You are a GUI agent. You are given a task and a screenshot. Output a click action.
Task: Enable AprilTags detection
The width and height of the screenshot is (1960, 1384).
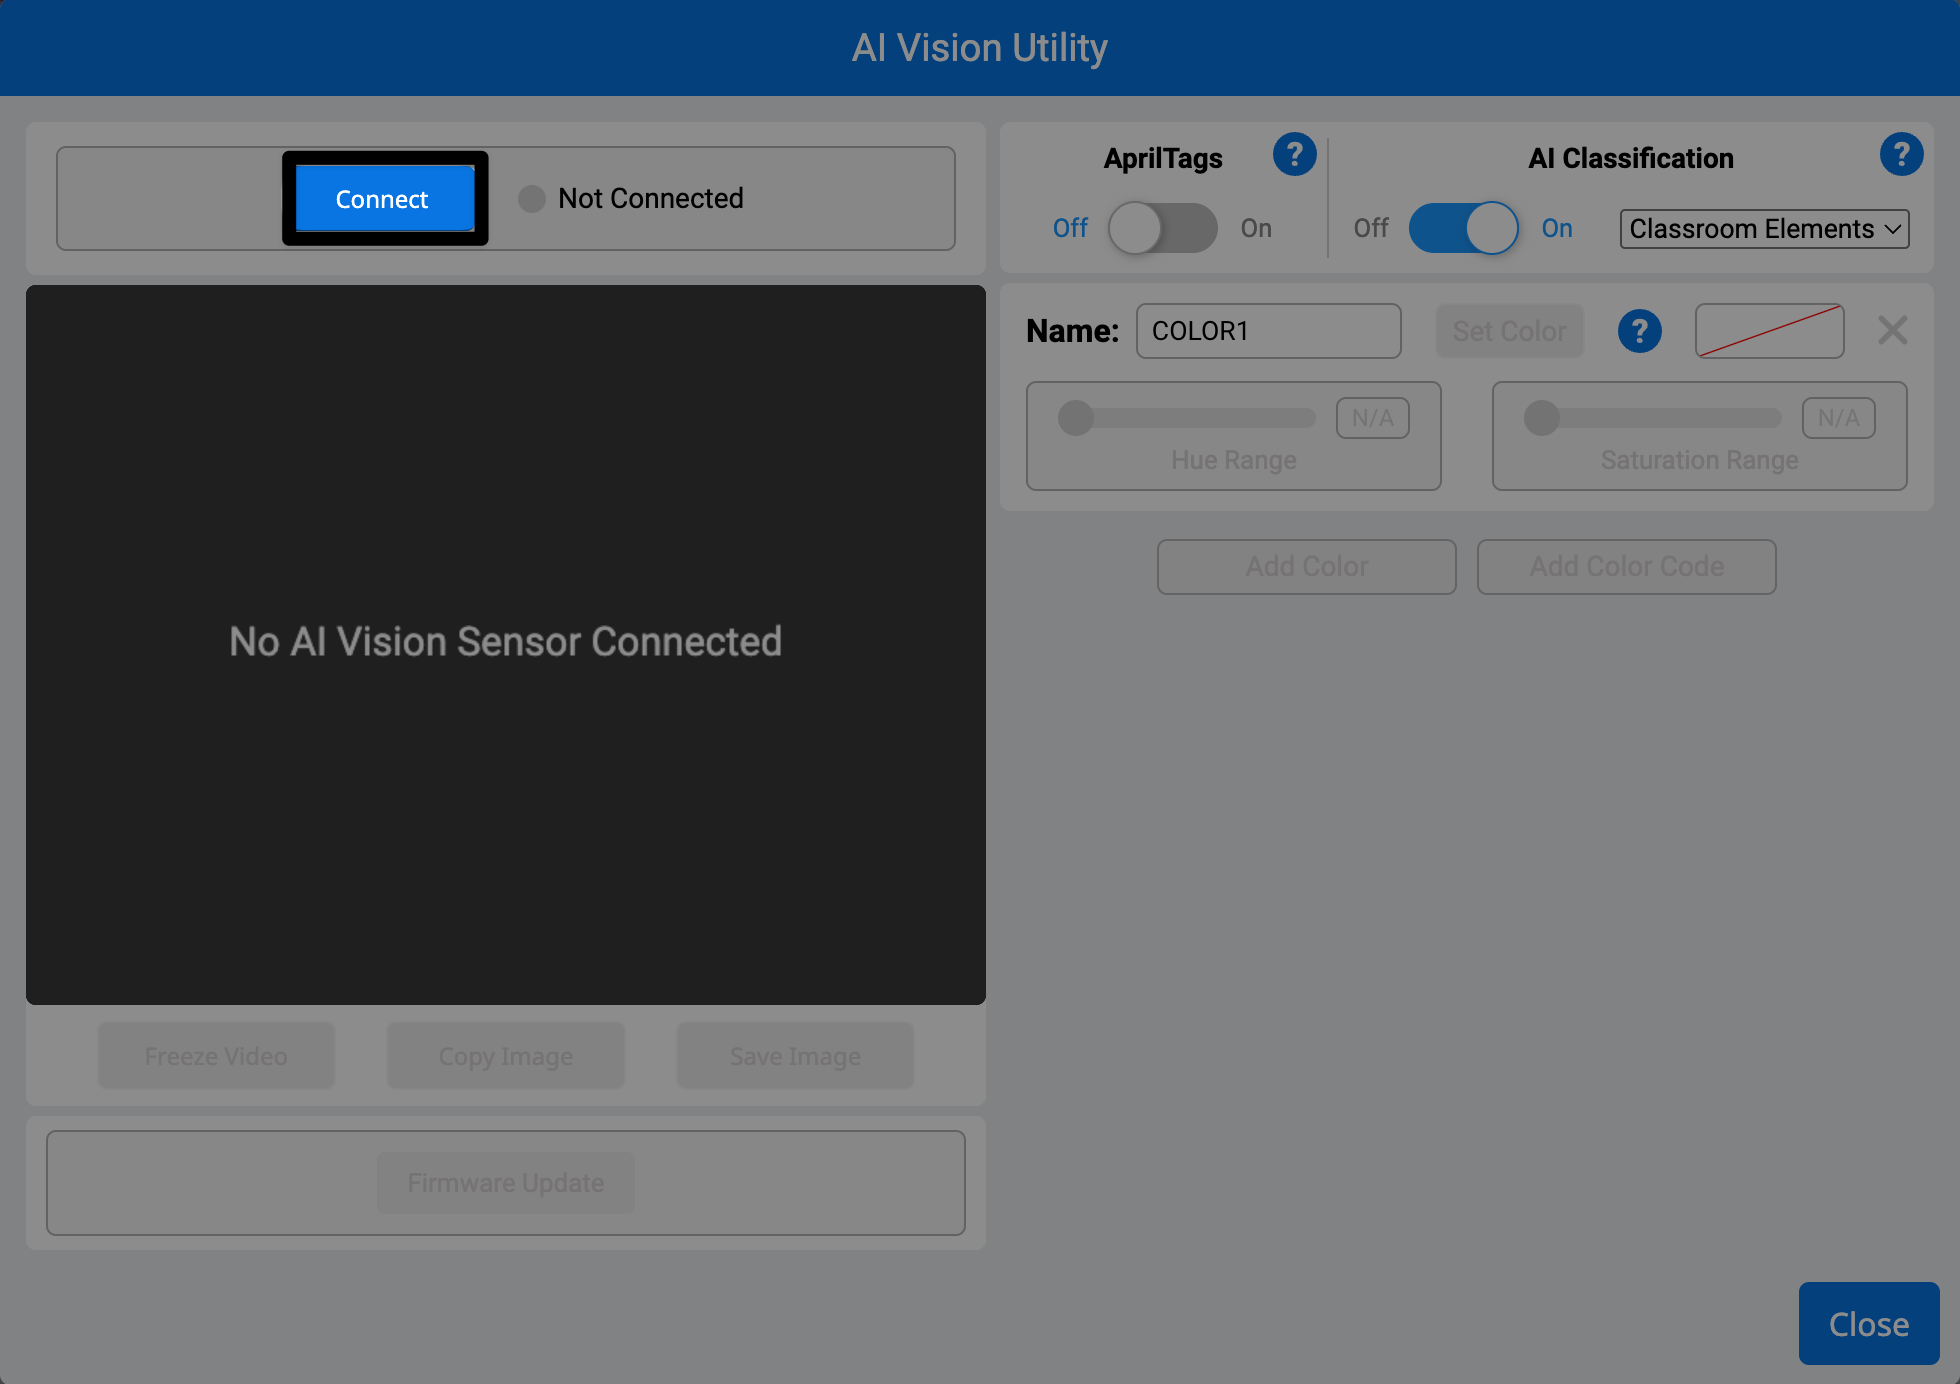coord(1163,228)
